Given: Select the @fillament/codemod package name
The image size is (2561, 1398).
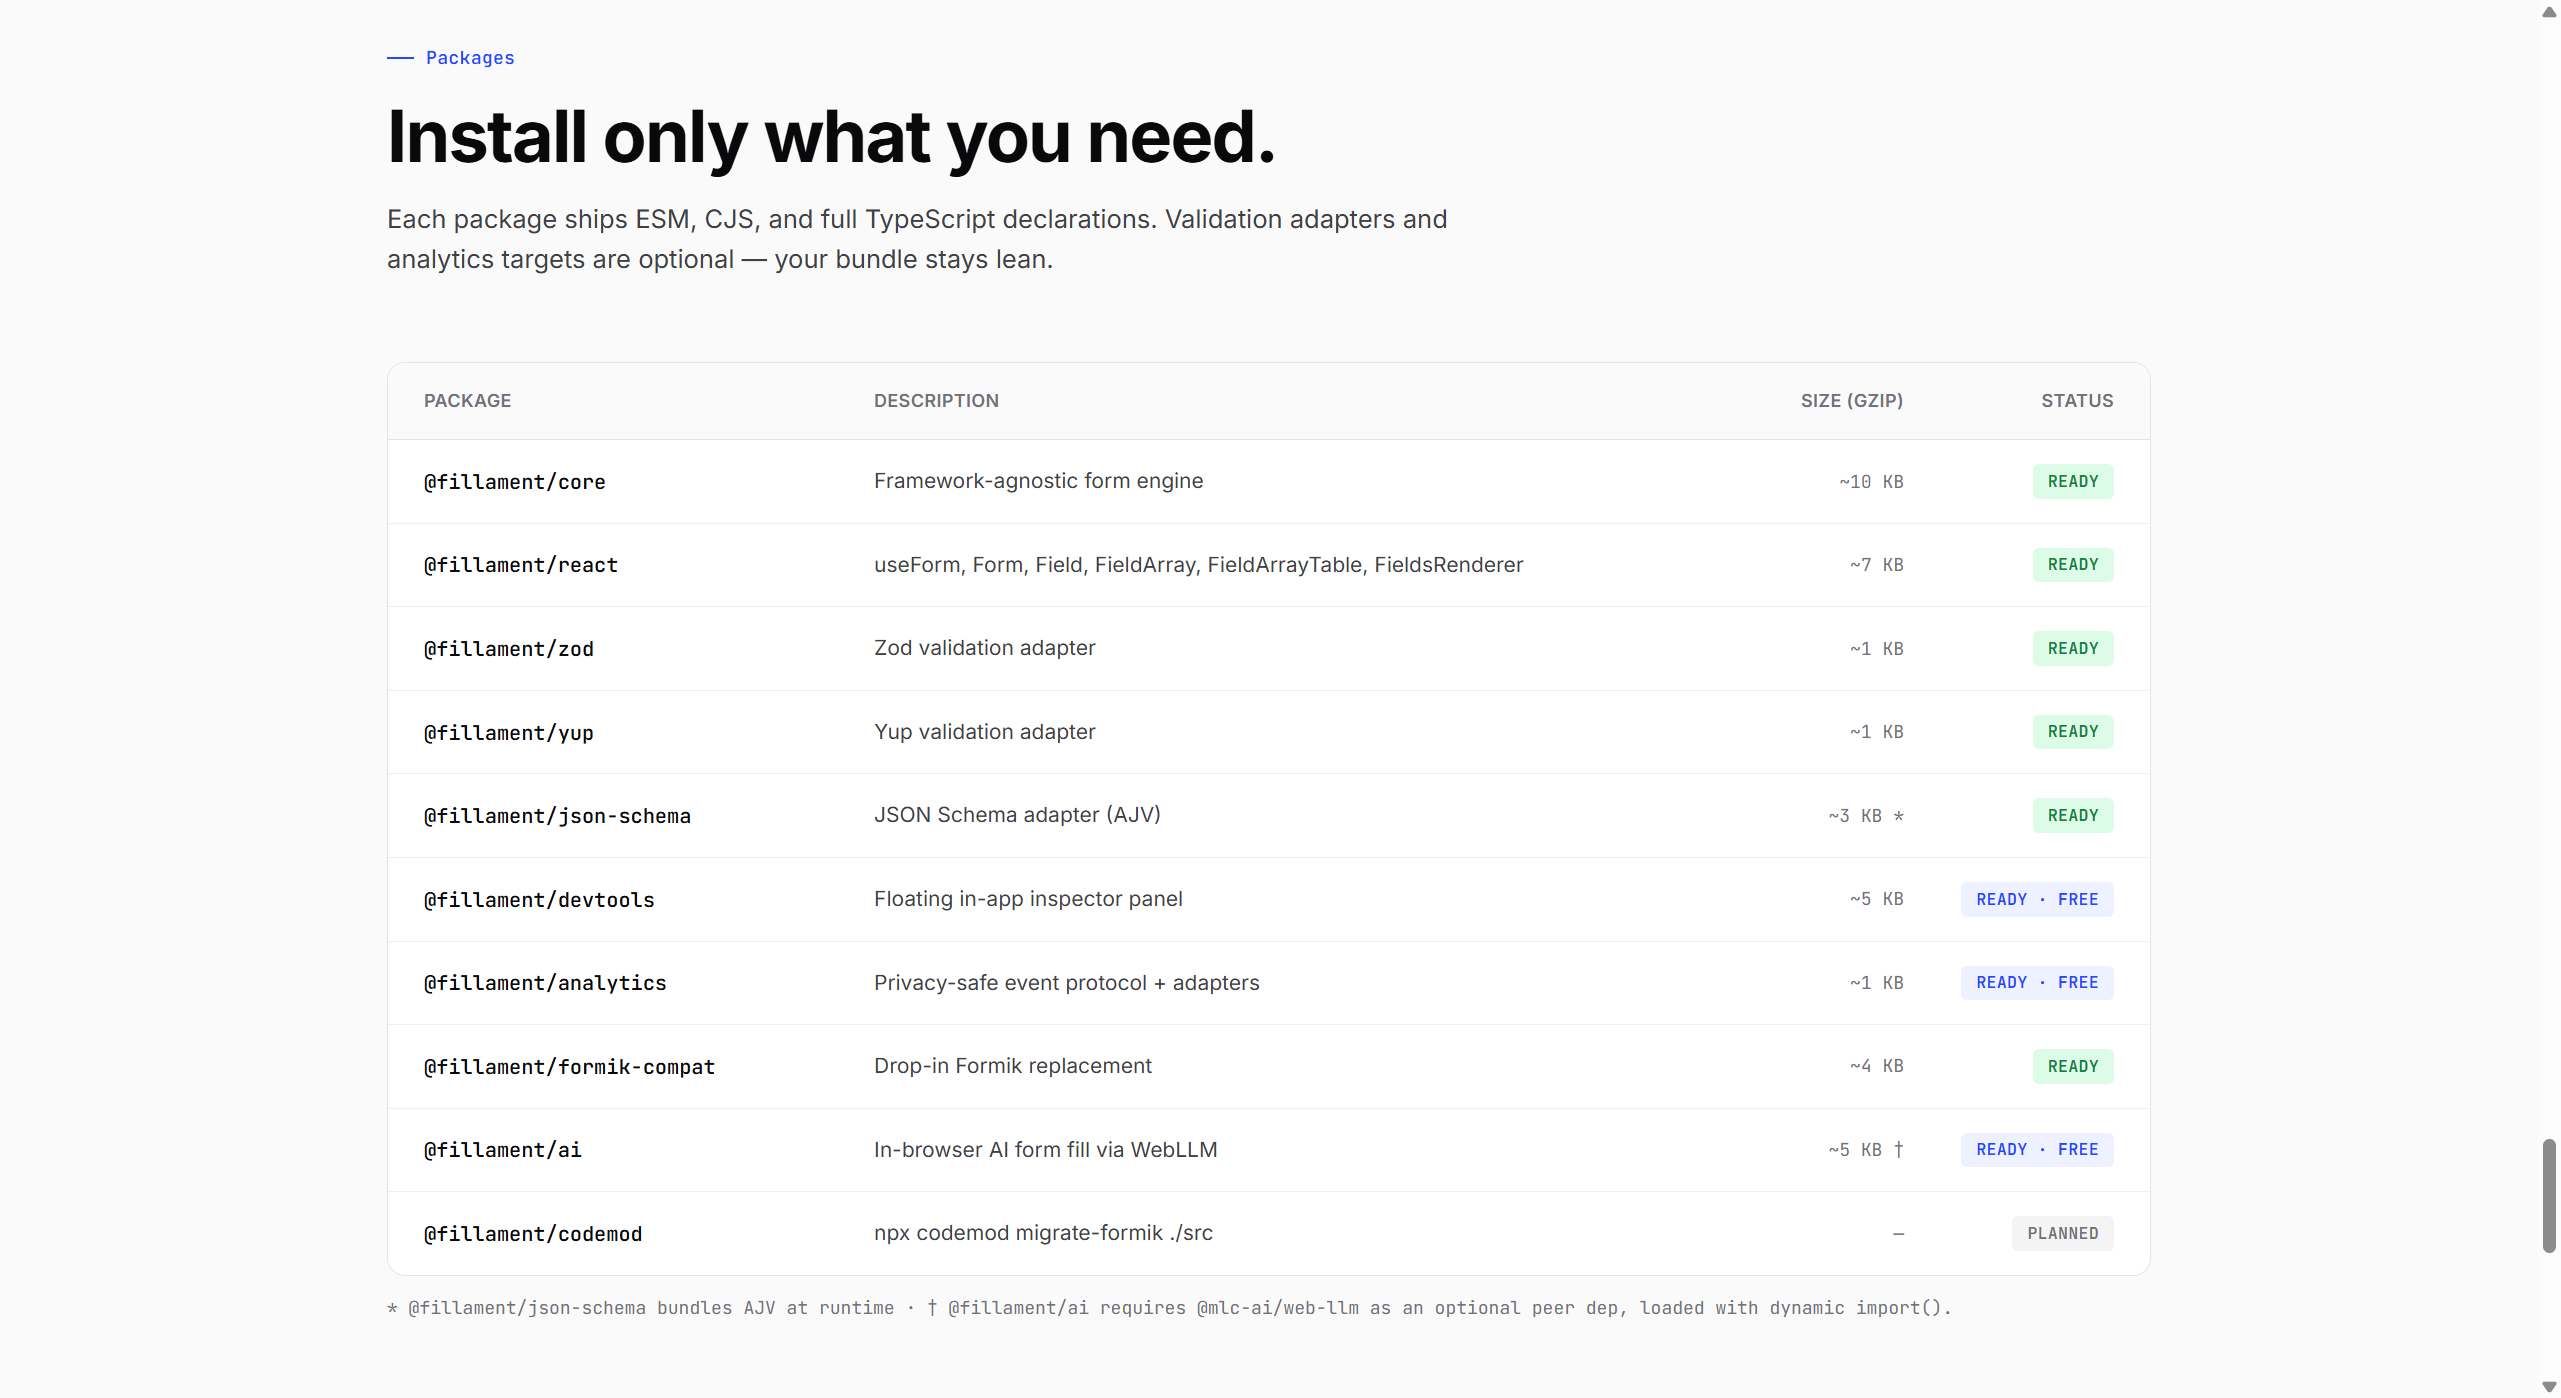Looking at the screenshot, I should pos(533,1234).
